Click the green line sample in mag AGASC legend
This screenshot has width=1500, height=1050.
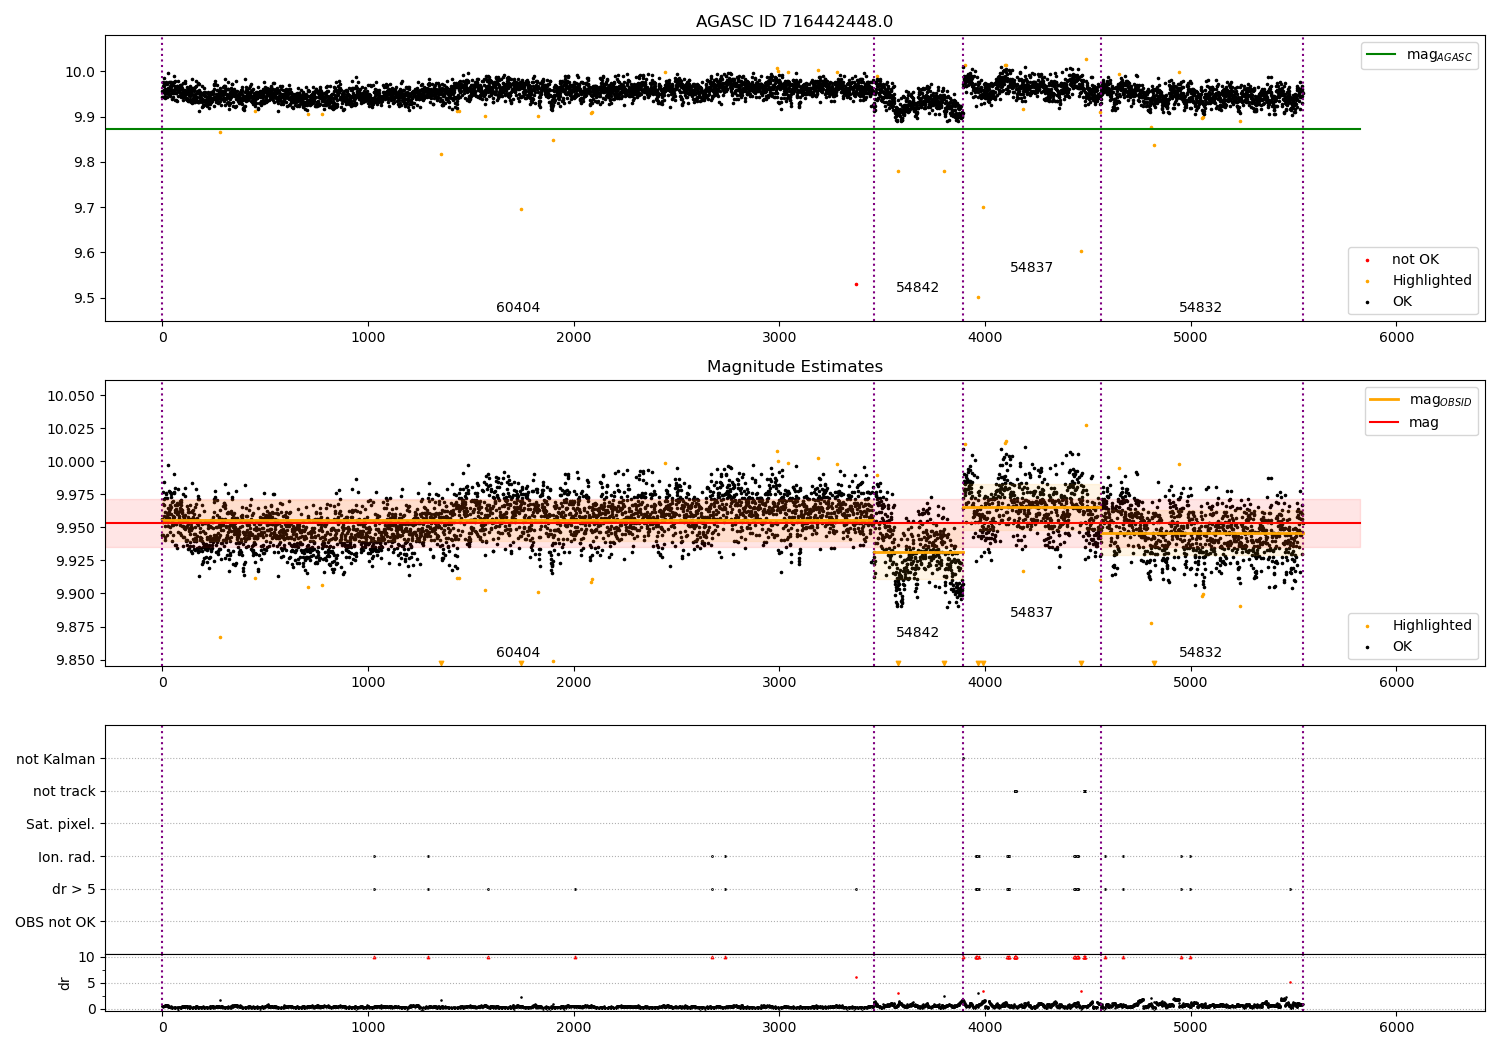coord(1383,55)
